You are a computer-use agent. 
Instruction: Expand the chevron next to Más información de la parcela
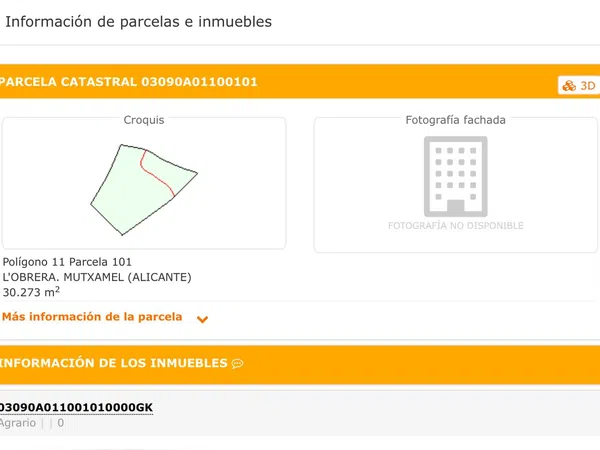pyautogui.click(x=202, y=320)
